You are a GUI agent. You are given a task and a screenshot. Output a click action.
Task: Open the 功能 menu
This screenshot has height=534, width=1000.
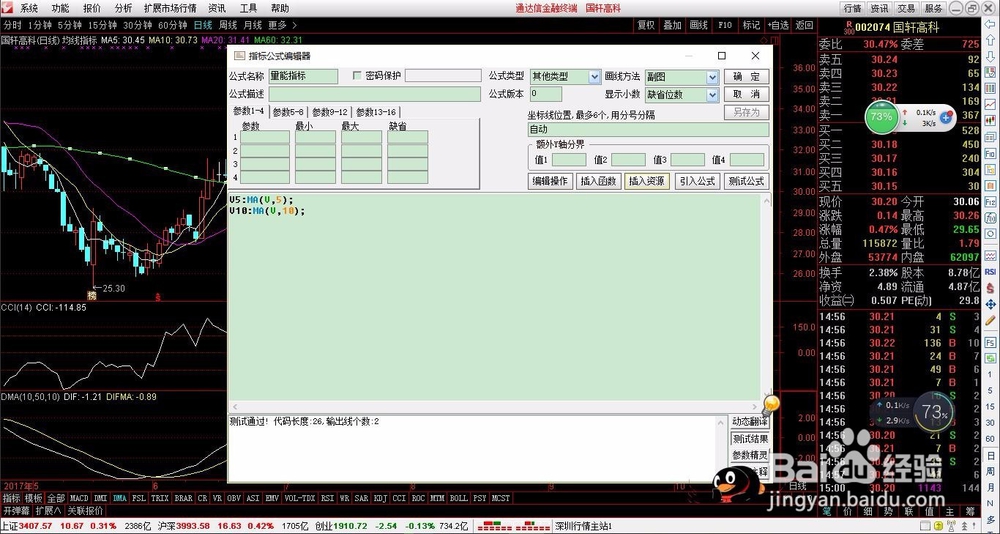point(61,8)
